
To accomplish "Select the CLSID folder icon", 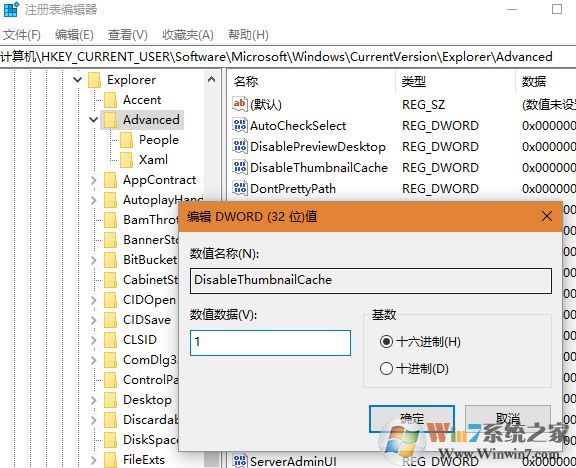I will tap(110, 340).
